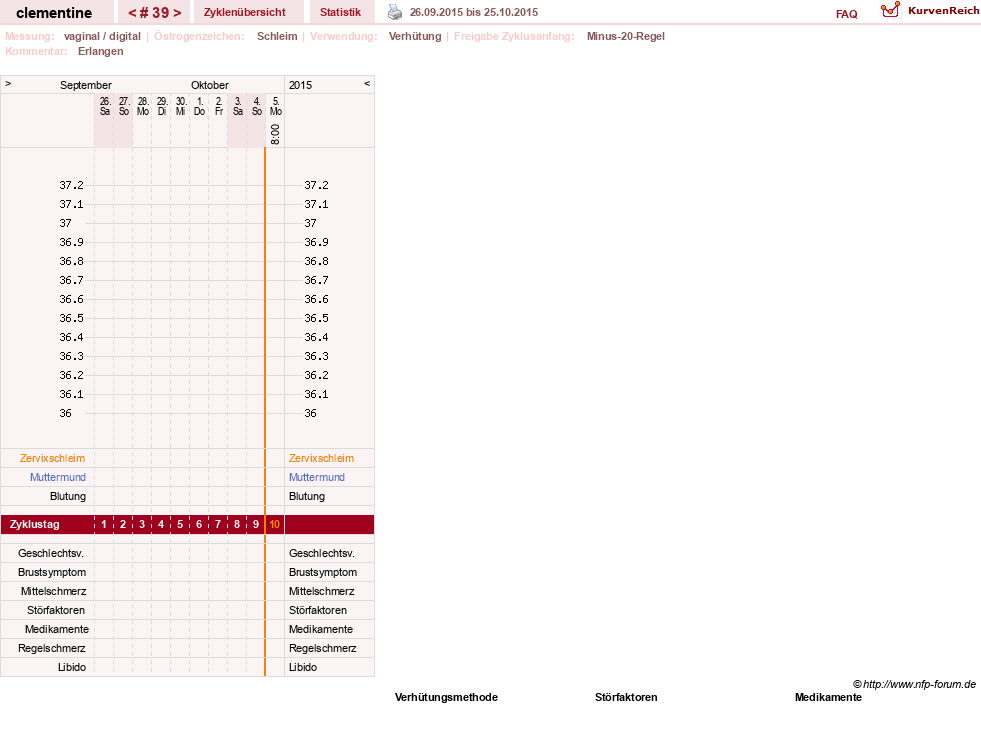Click the bottom Medikamente heading

[828, 697]
